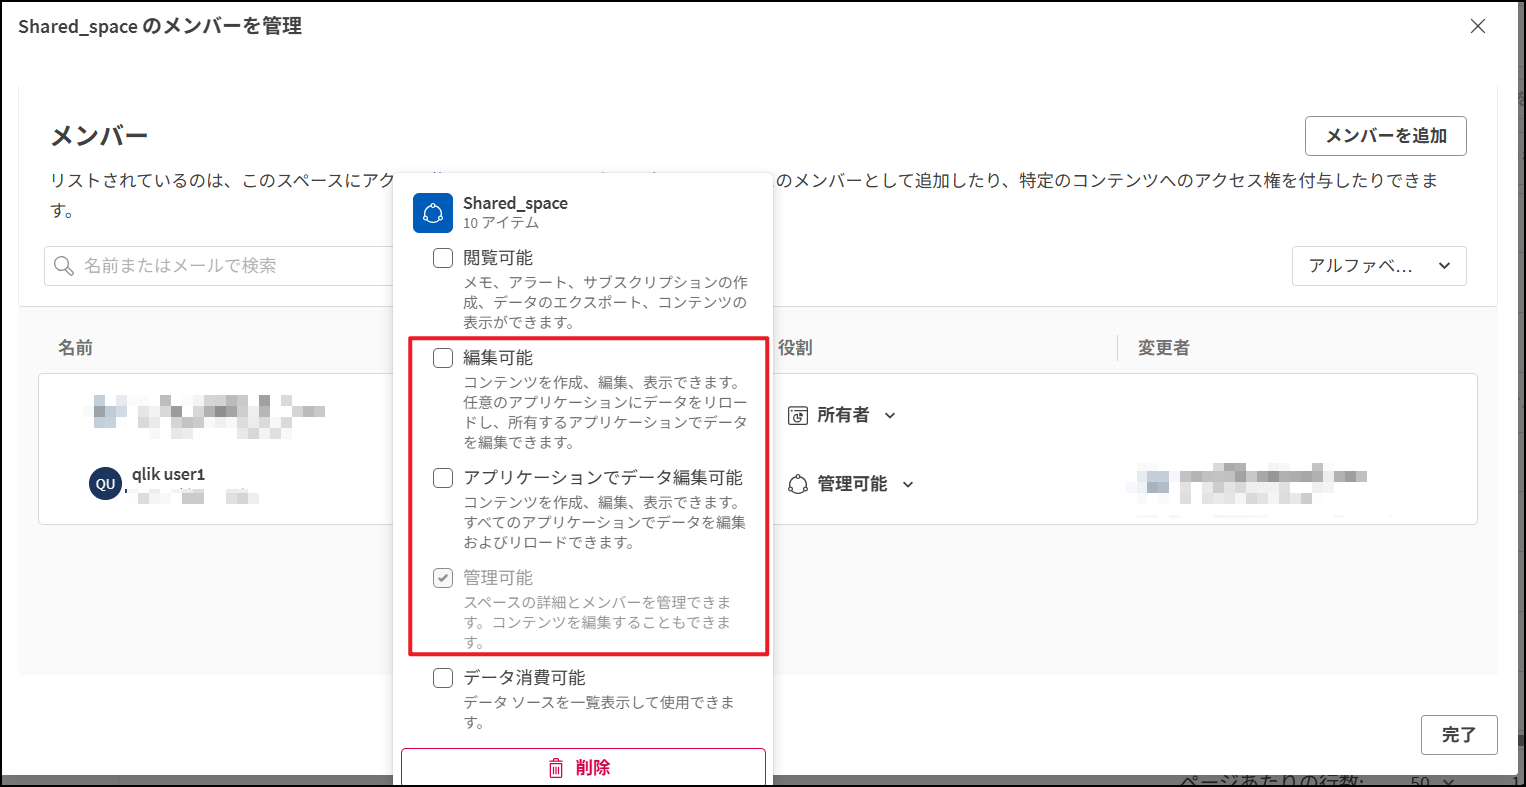Check the データ消費可能 checkbox
The width and height of the screenshot is (1526, 787).
[x=443, y=678]
